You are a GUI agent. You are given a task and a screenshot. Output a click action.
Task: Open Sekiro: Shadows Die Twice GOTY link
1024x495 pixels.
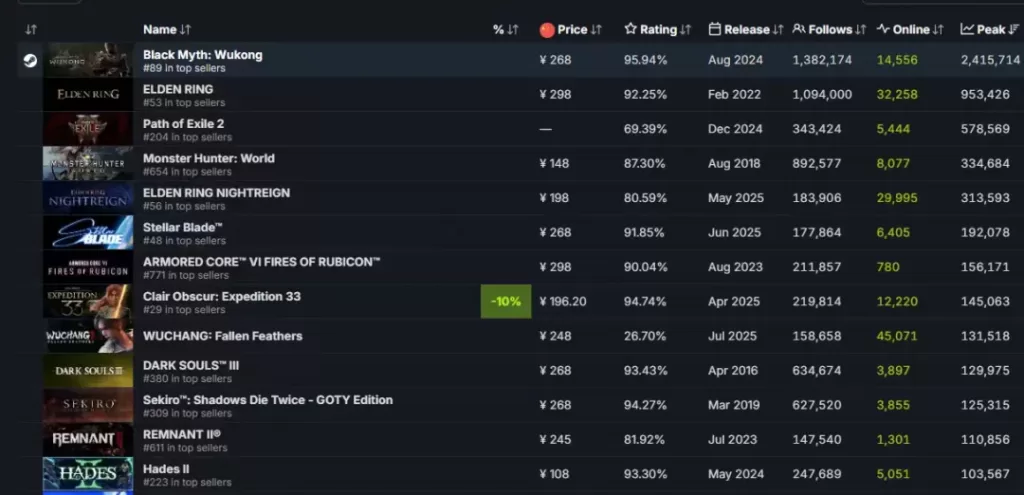click(268, 400)
